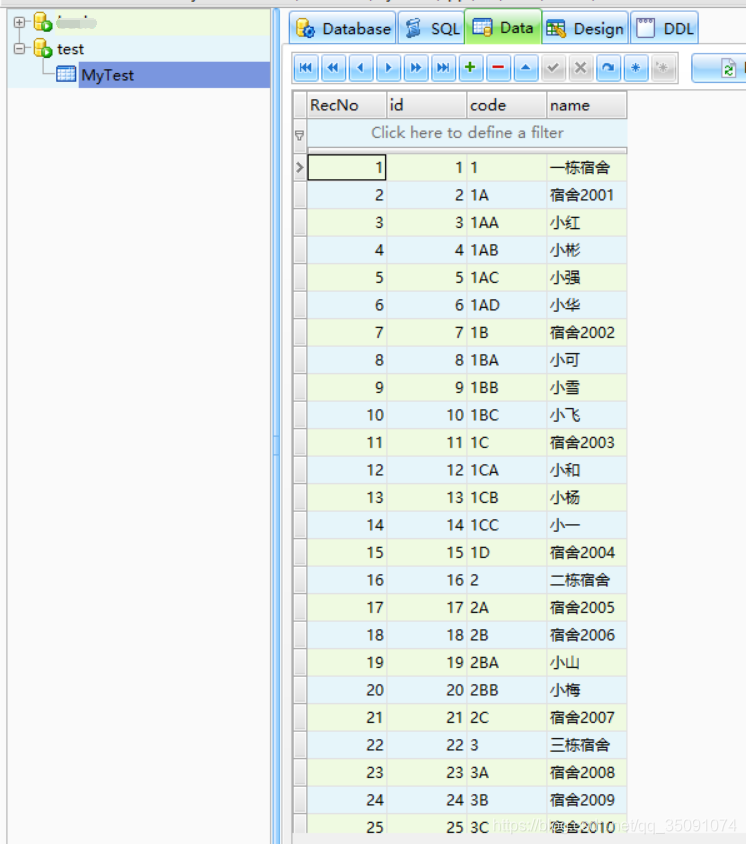Click code cell 1AA

click(x=506, y=222)
